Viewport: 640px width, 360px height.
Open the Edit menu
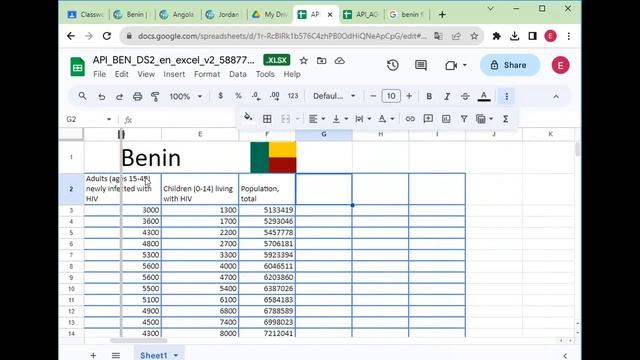(121, 74)
